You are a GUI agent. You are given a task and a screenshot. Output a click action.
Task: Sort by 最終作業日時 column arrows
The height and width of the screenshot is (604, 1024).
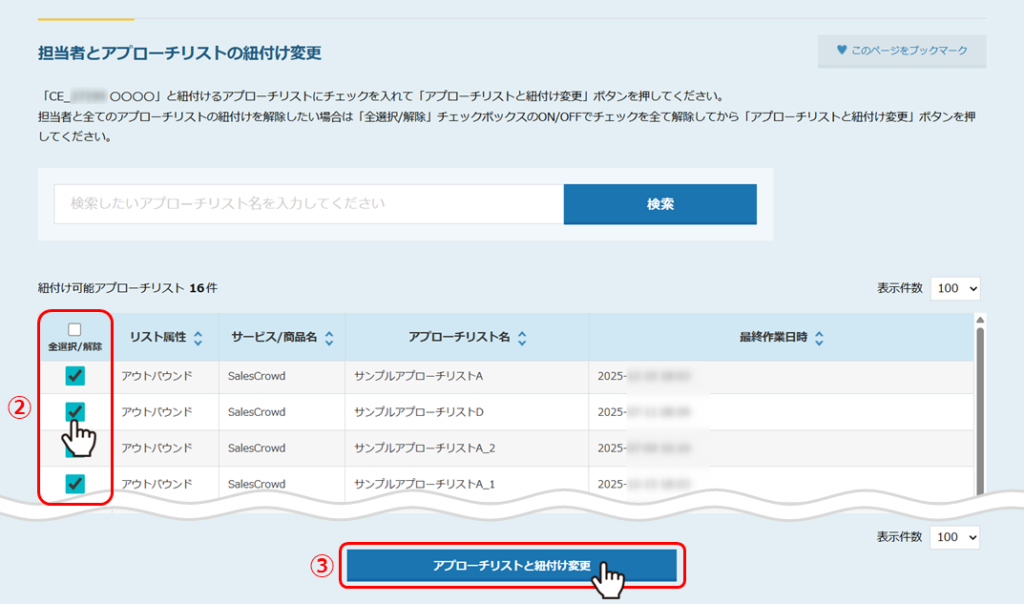click(819, 338)
